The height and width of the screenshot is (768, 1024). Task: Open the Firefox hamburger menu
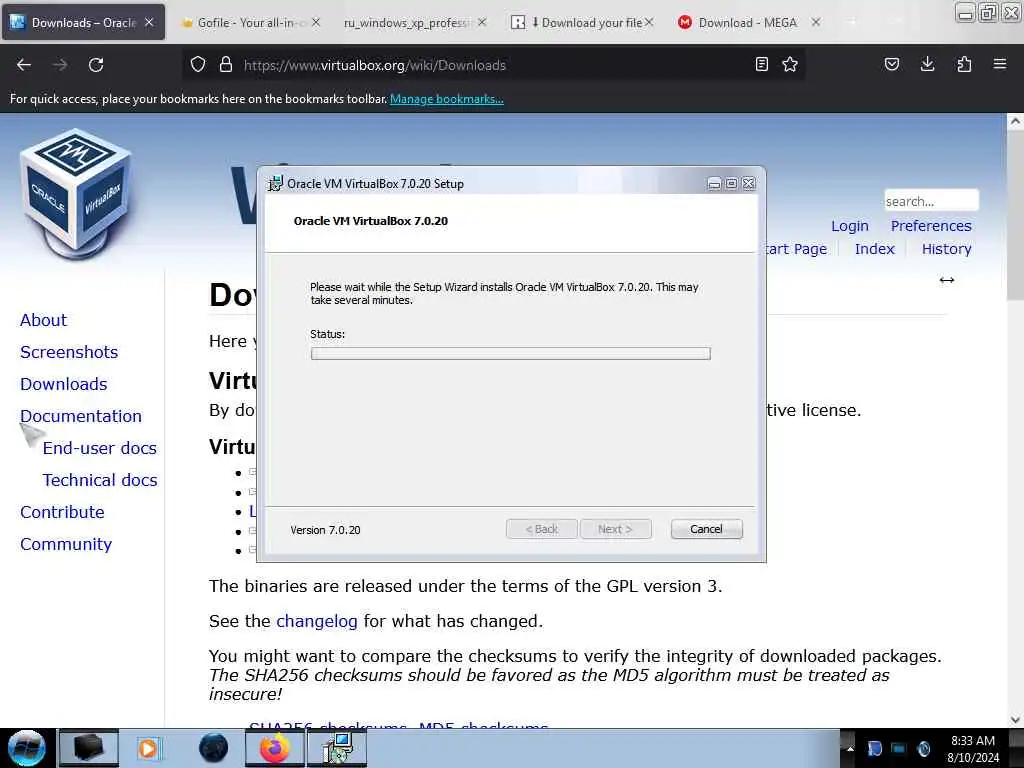(1000, 64)
